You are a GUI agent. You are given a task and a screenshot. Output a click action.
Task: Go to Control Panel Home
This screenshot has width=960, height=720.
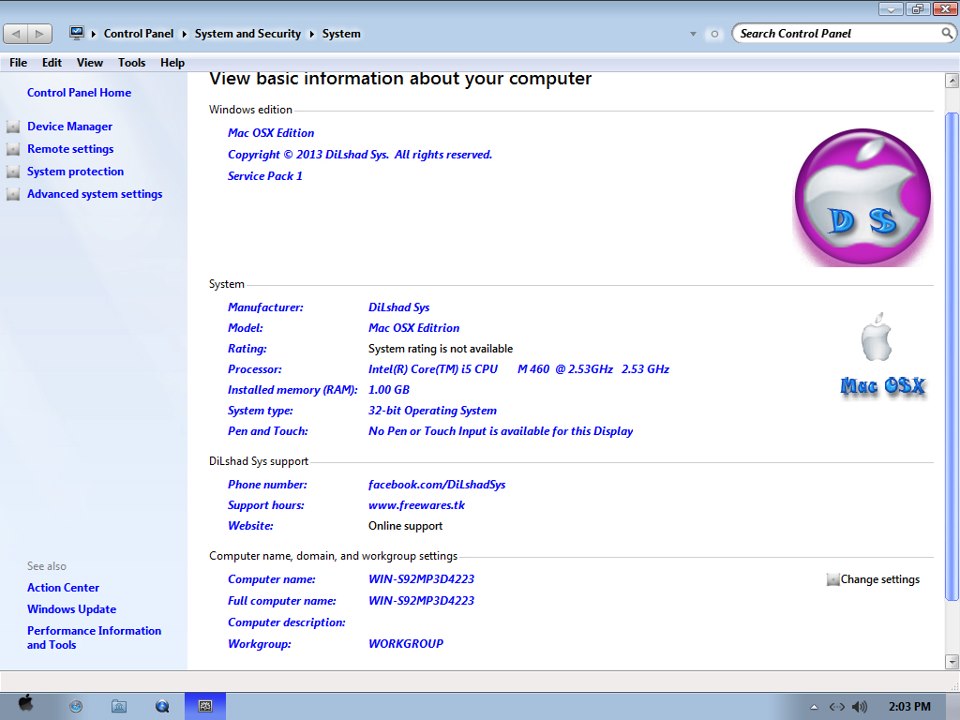(79, 92)
